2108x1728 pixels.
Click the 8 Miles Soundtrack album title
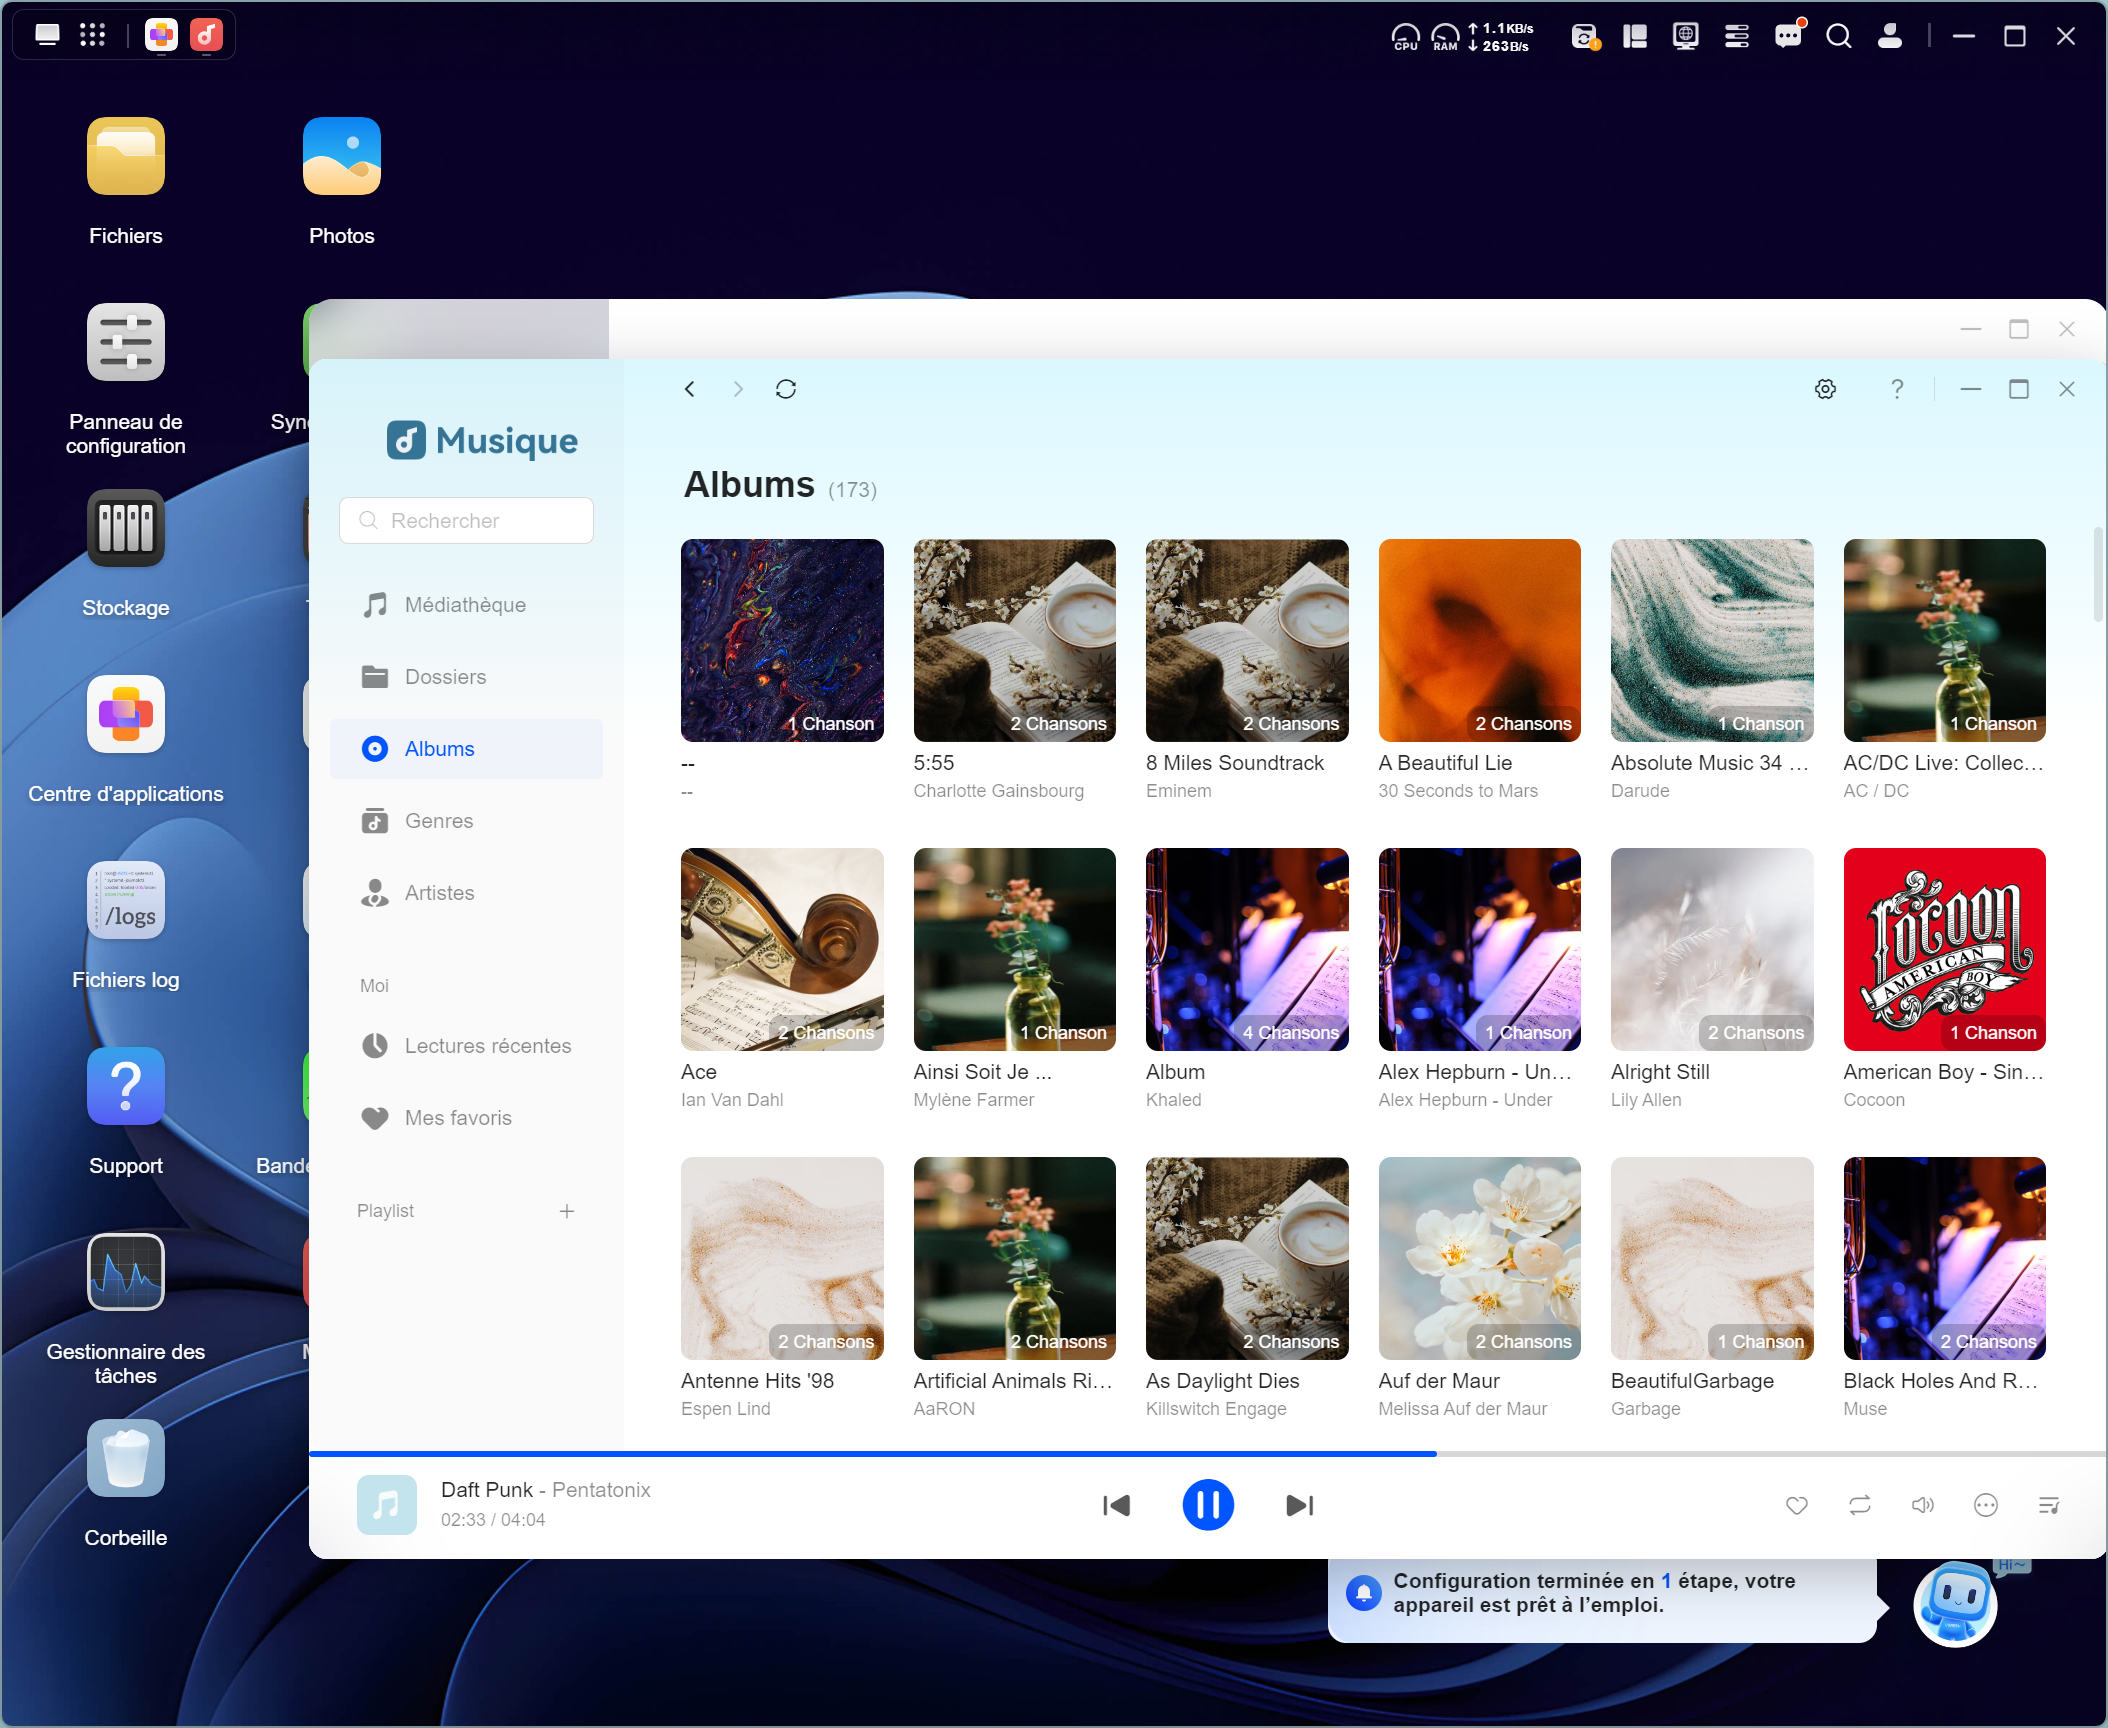(x=1234, y=763)
